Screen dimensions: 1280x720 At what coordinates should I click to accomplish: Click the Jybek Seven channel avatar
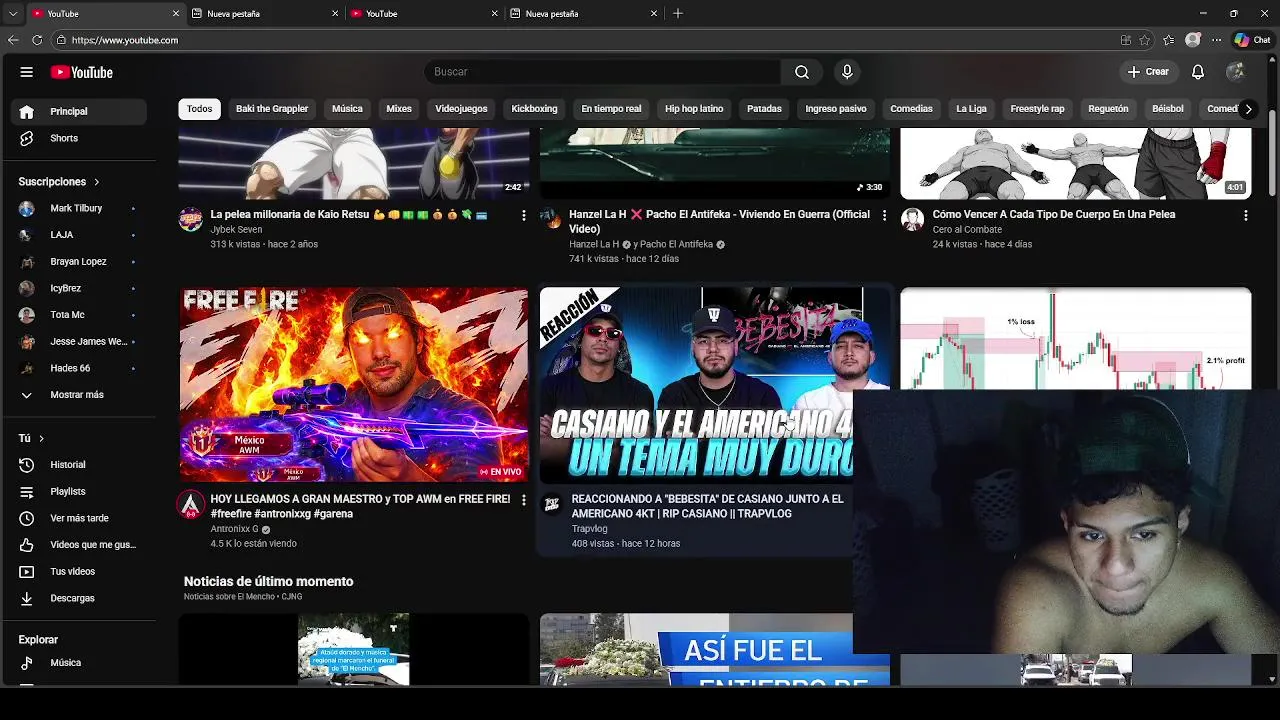tap(191, 220)
